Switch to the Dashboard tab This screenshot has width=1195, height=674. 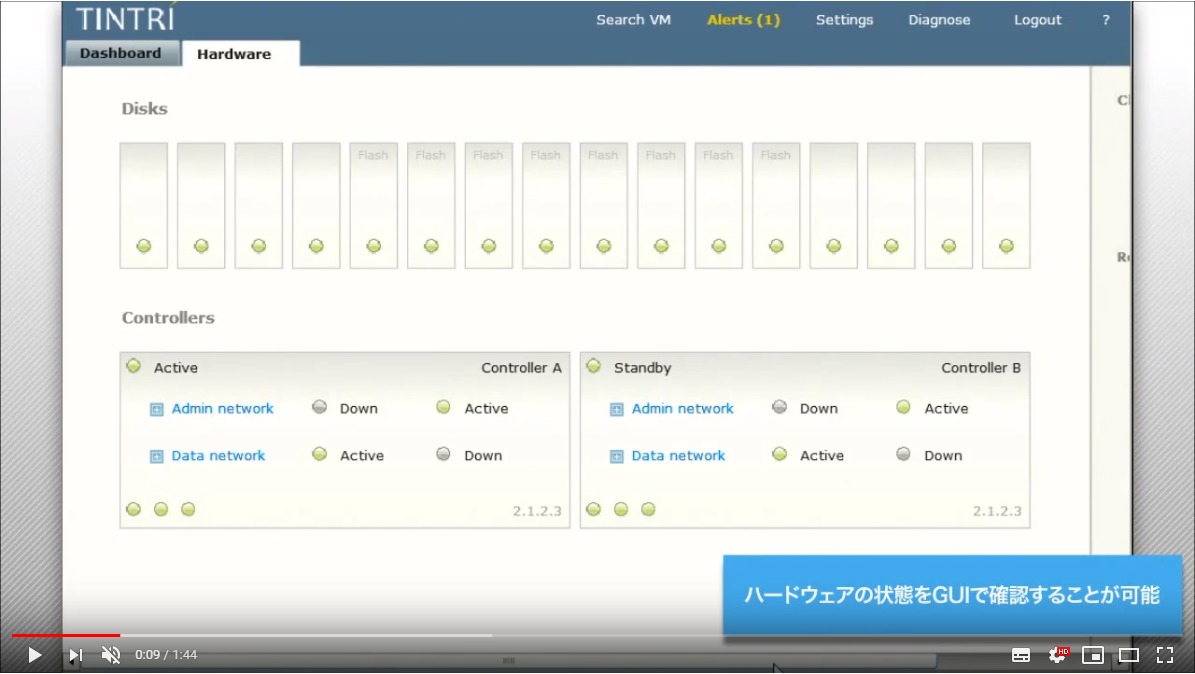[121, 53]
